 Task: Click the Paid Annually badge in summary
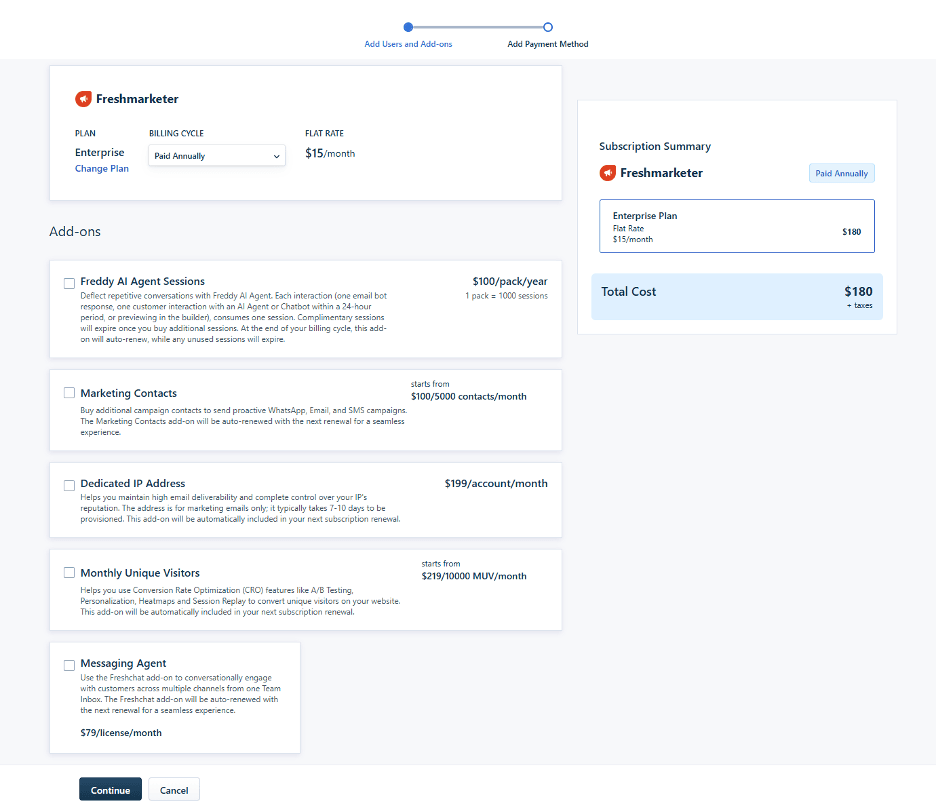click(x=841, y=173)
